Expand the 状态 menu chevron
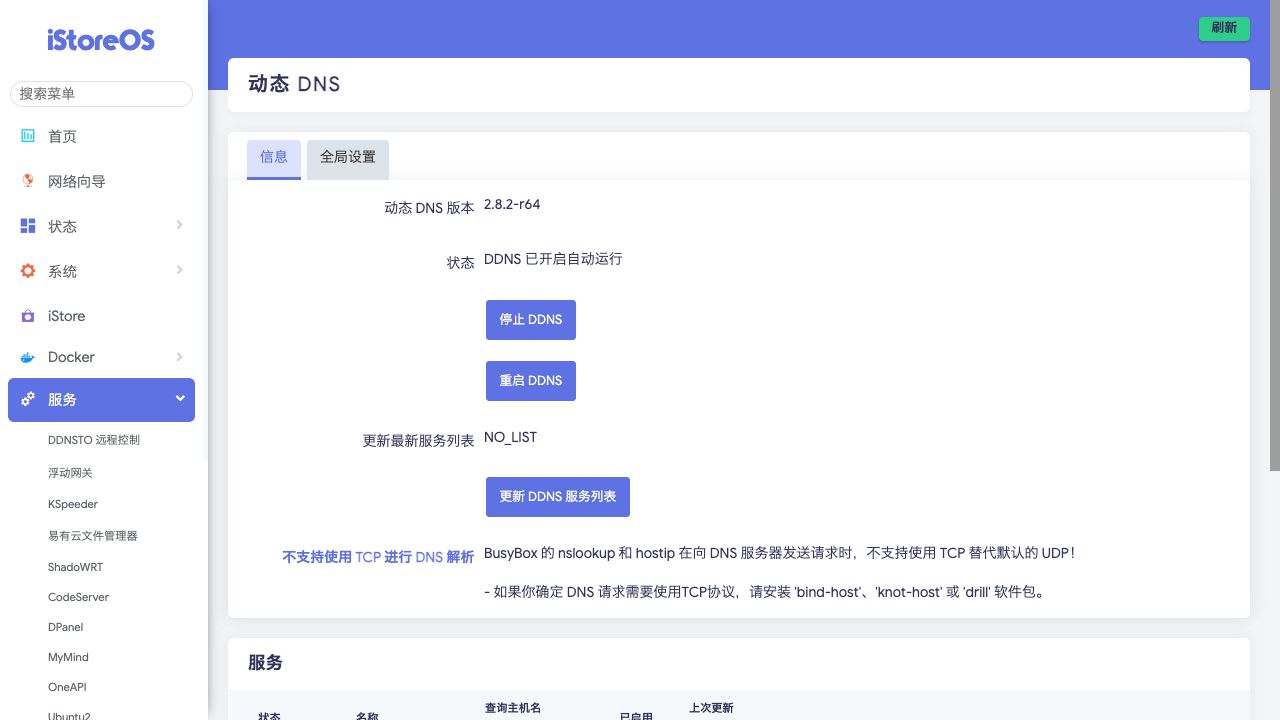1280x720 pixels. click(179, 225)
